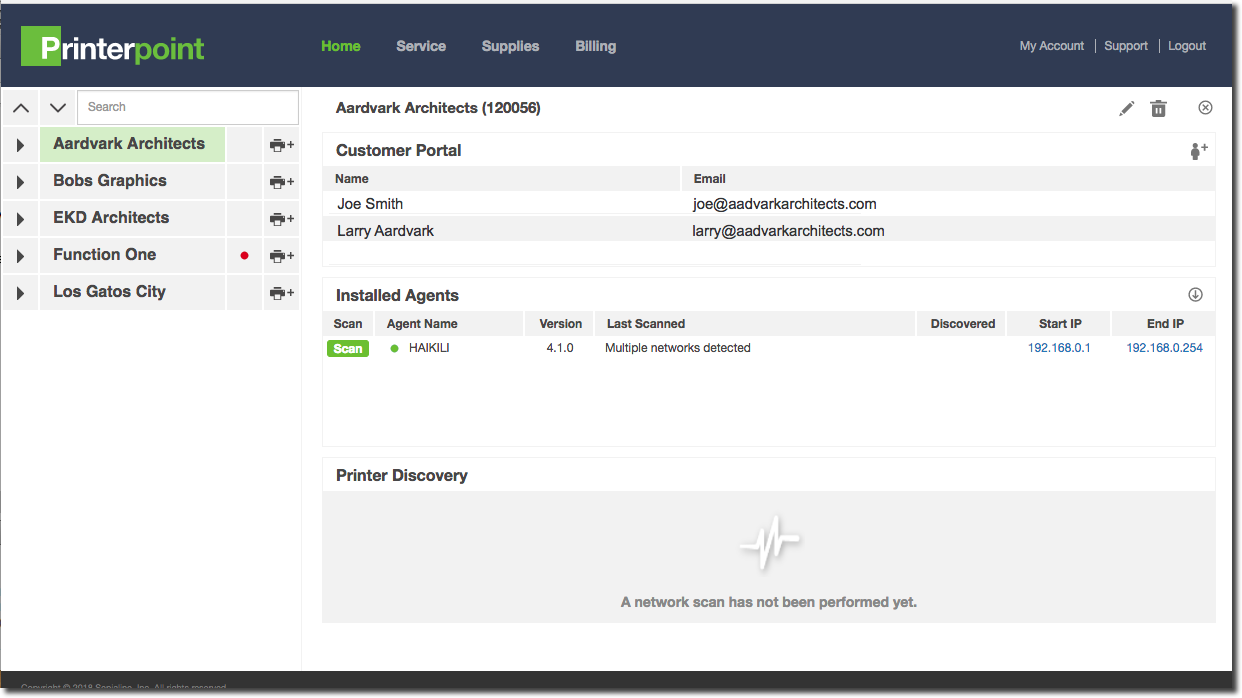The width and height of the screenshot is (1242, 698).
Task: Click the Start IP 192.168.0.1 link
Action: [1059, 348]
